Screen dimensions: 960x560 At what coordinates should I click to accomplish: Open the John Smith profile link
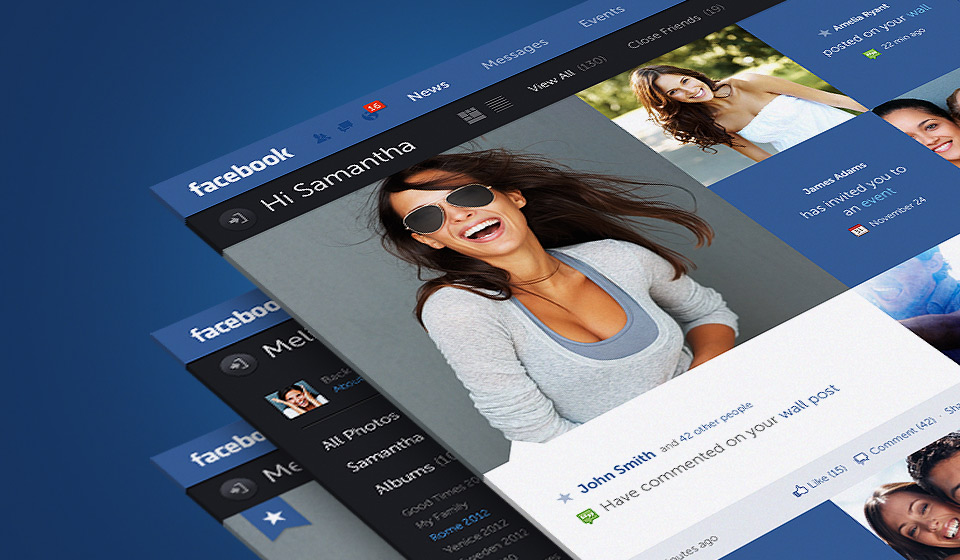[x=616, y=470]
